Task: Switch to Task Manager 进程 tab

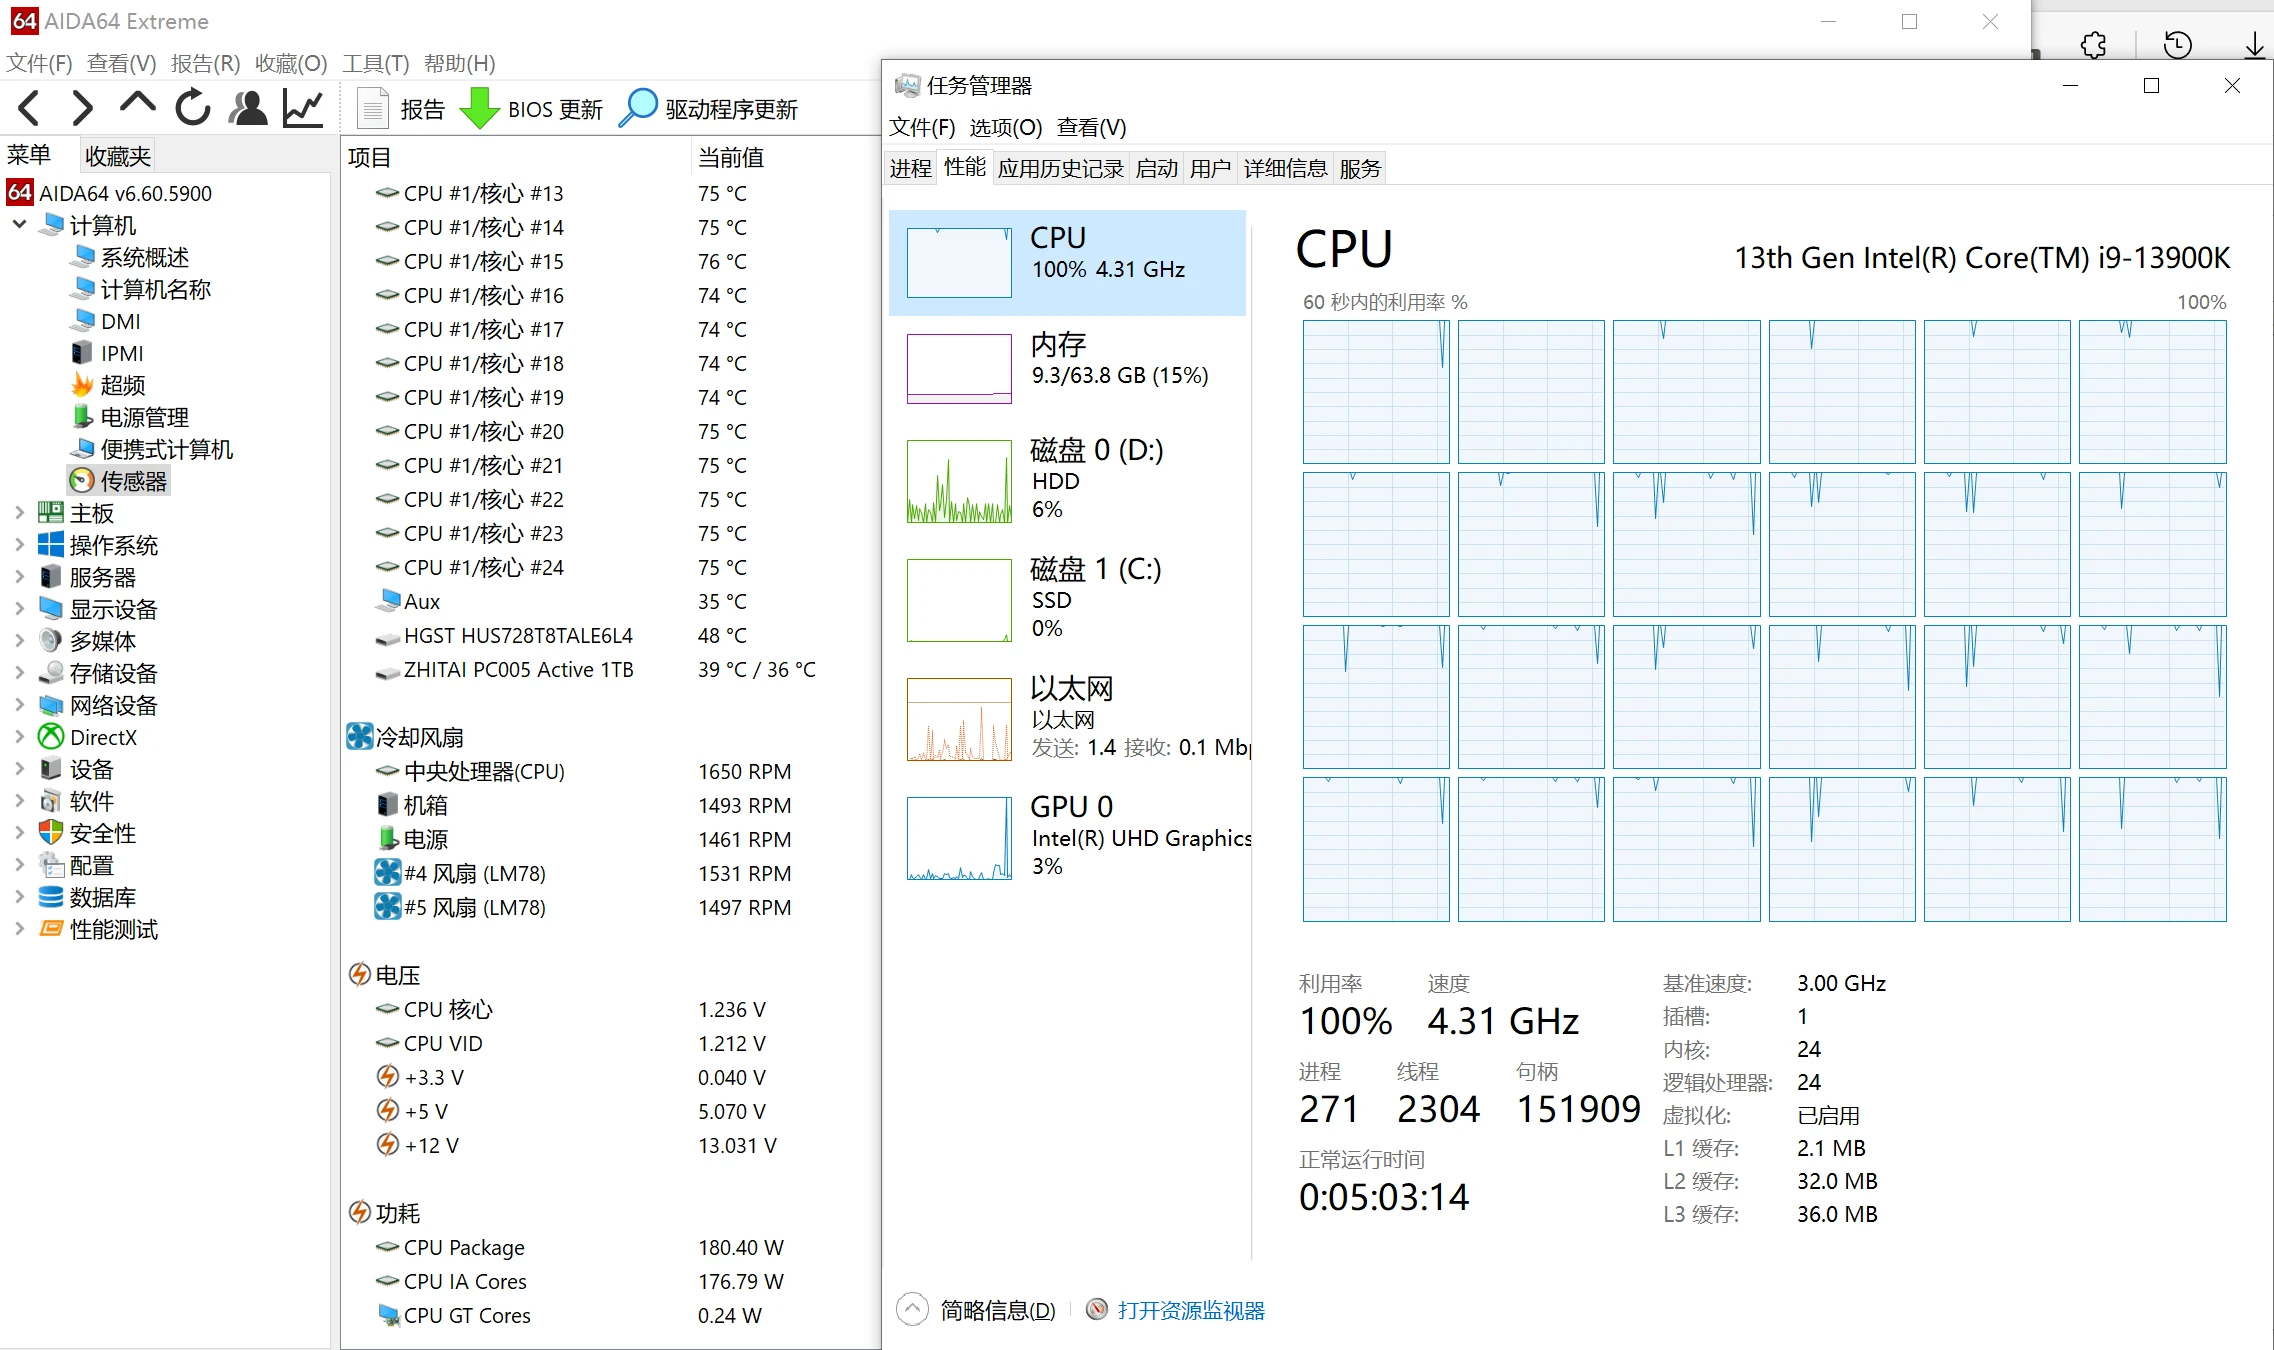Action: point(911,169)
